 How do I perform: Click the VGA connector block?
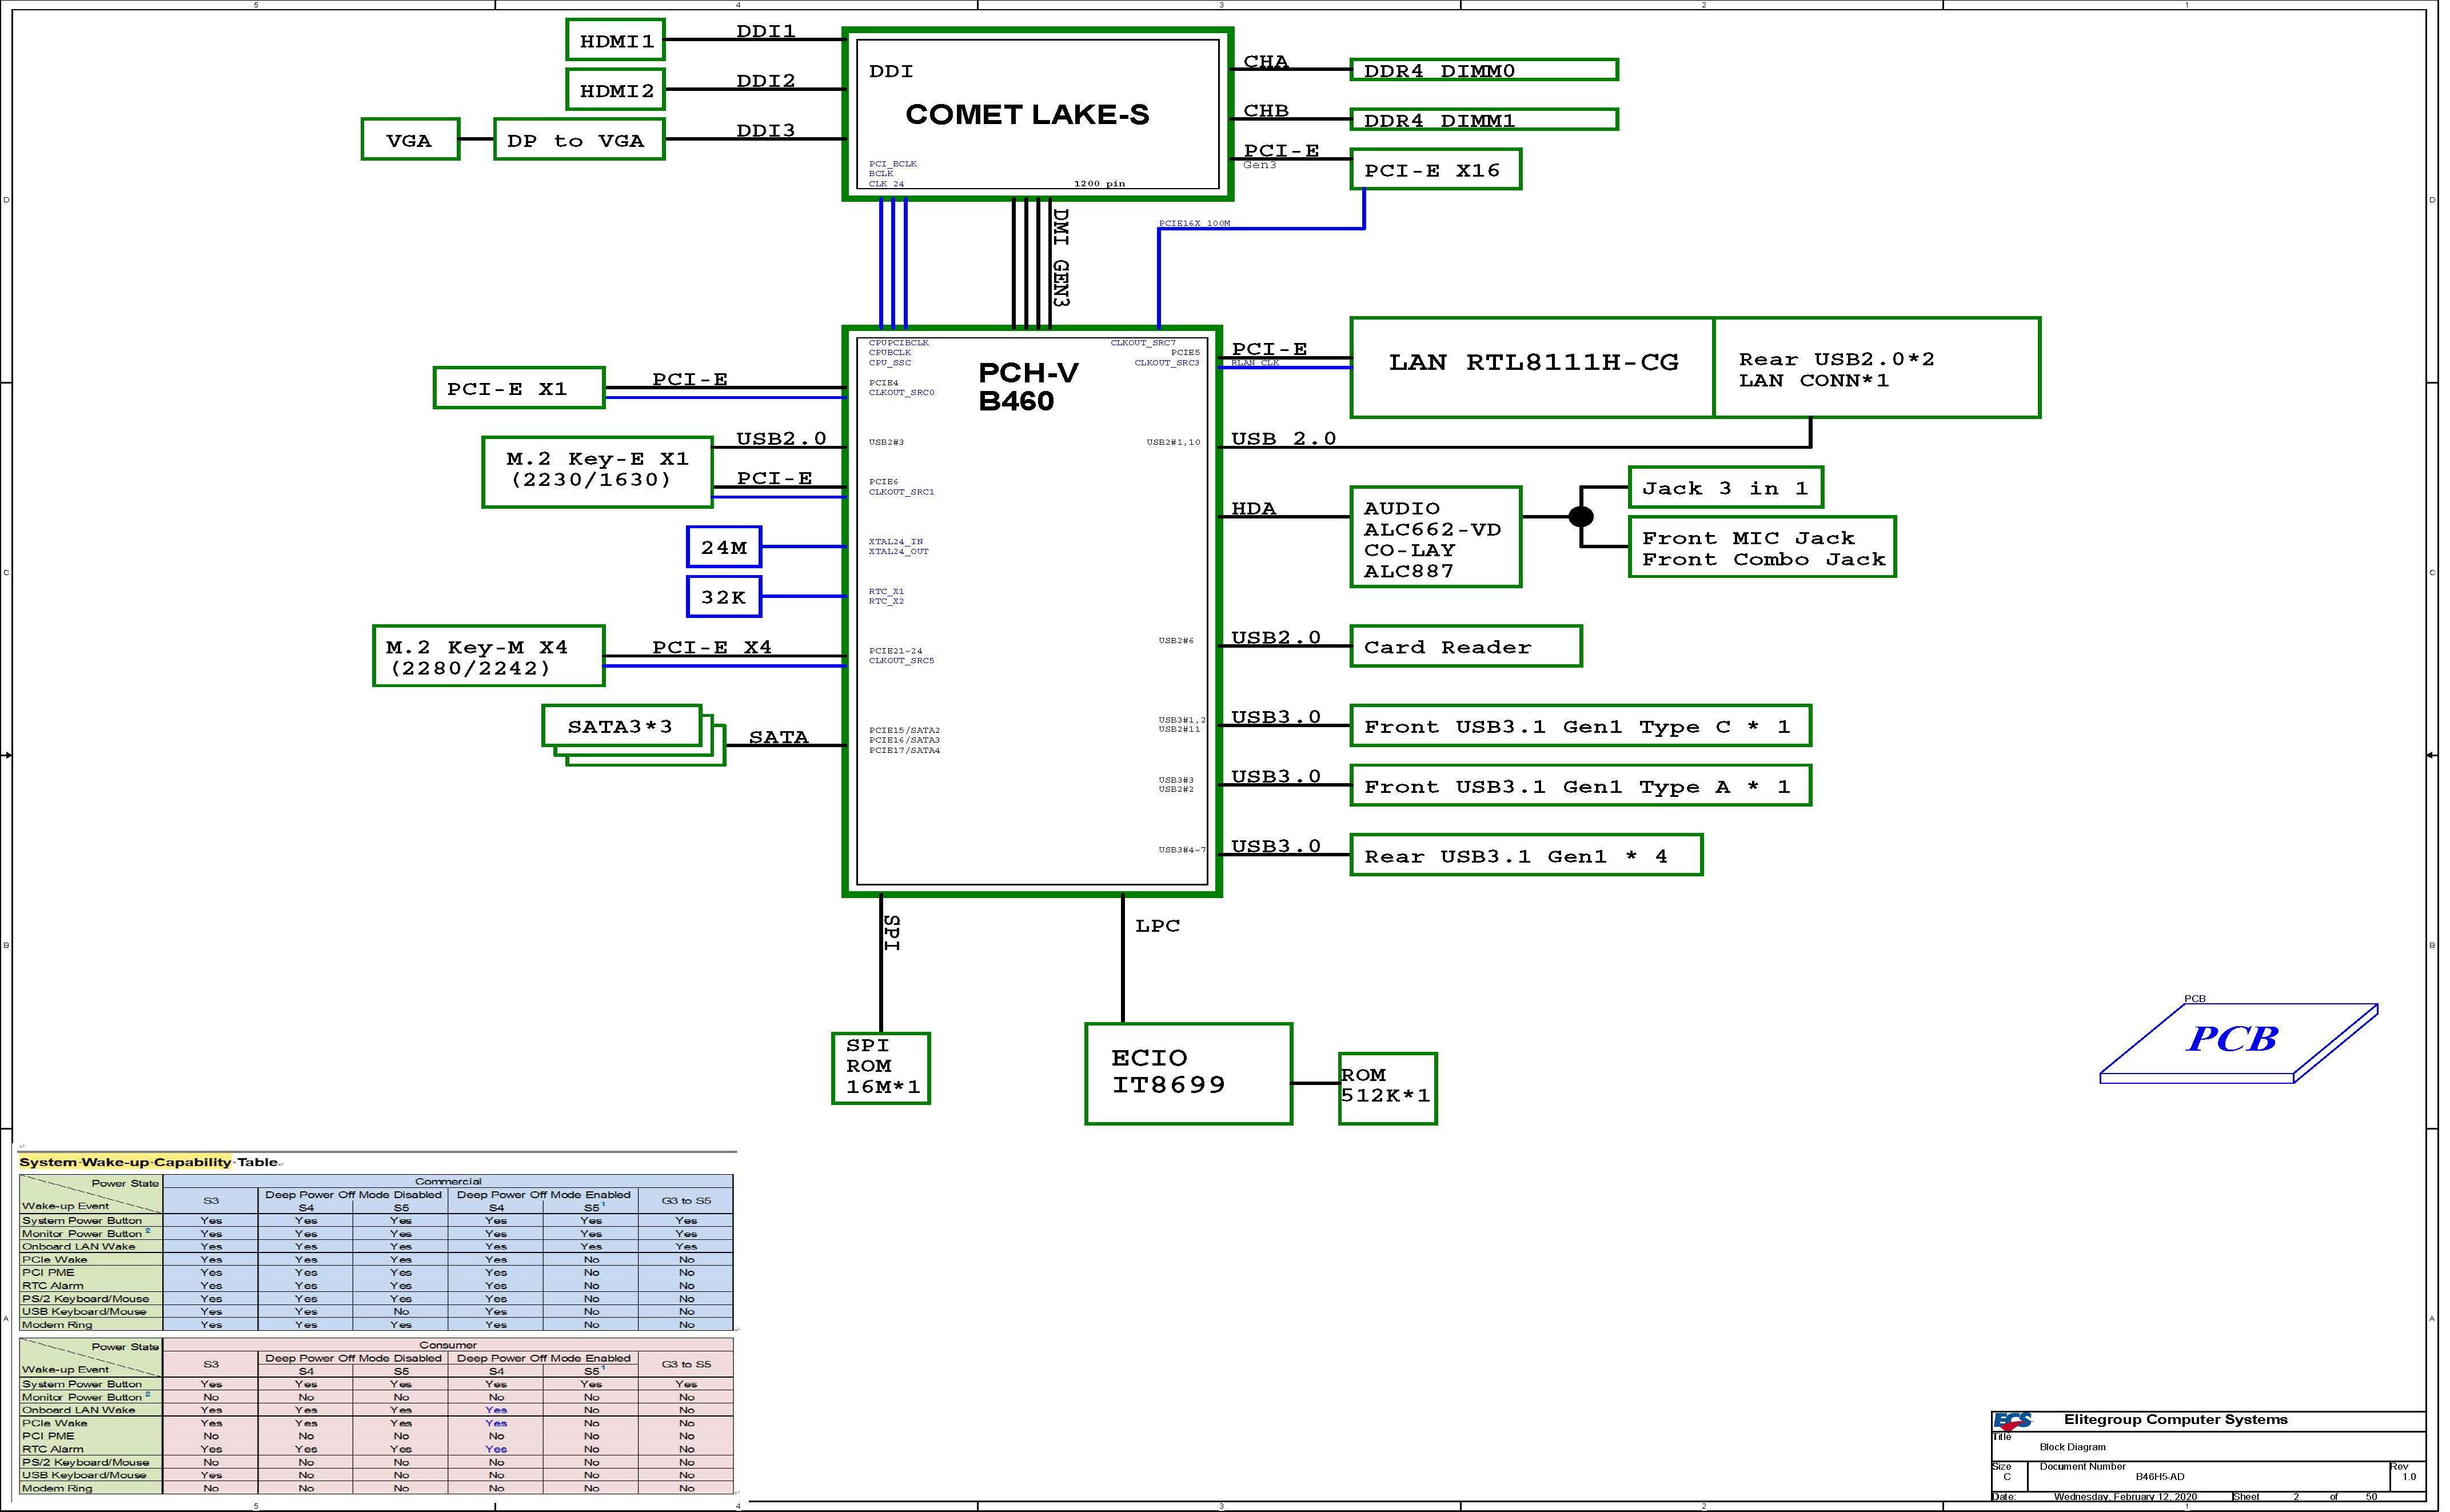click(x=410, y=140)
